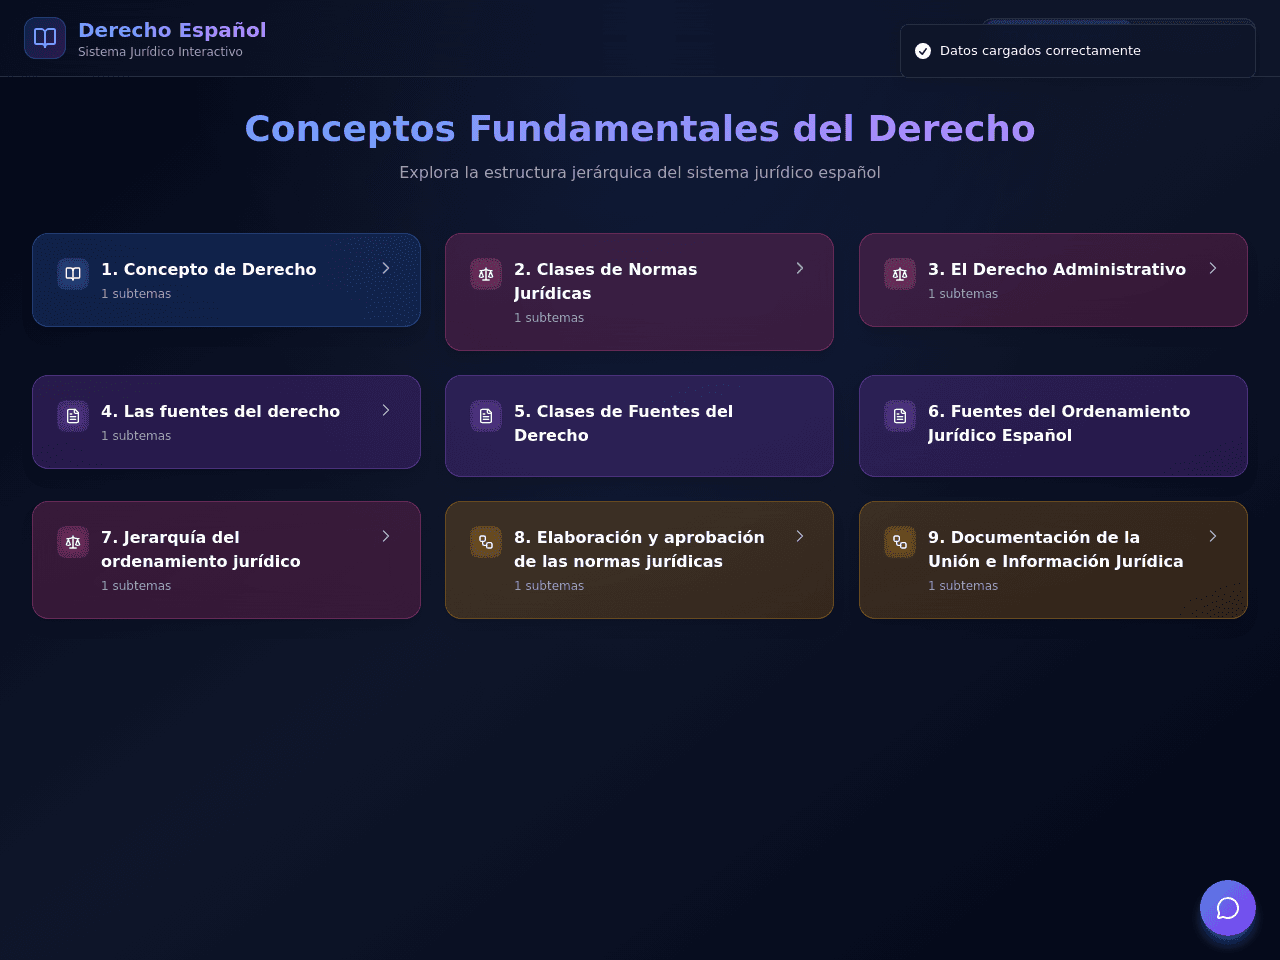Click 1 subtemas under El Derecho Administrativo
Image resolution: width=1280 pixels, height=960 pixels.
tap(963, 294)
